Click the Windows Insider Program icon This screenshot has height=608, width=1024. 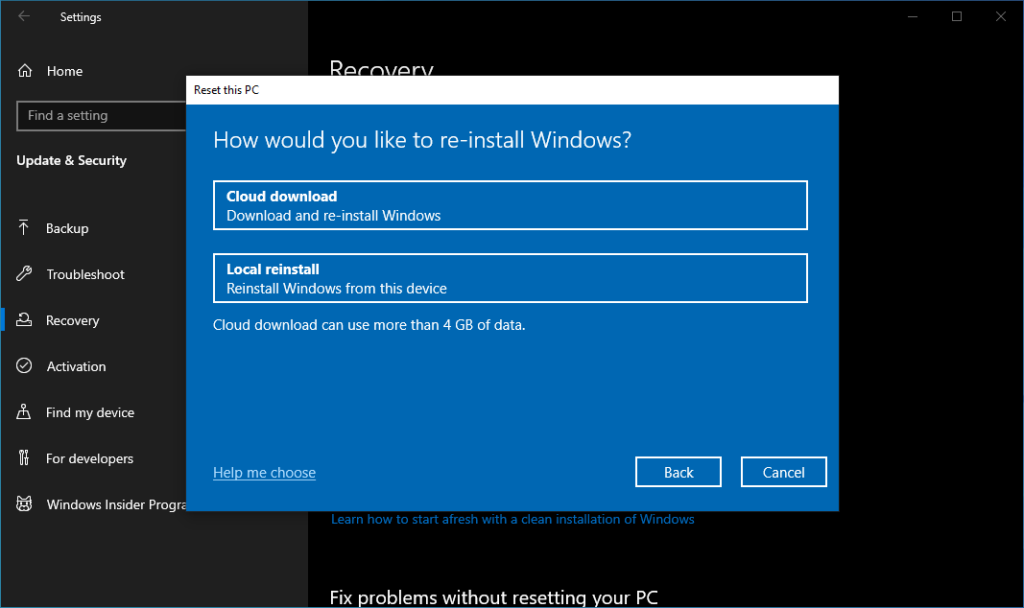coord(22,504)
